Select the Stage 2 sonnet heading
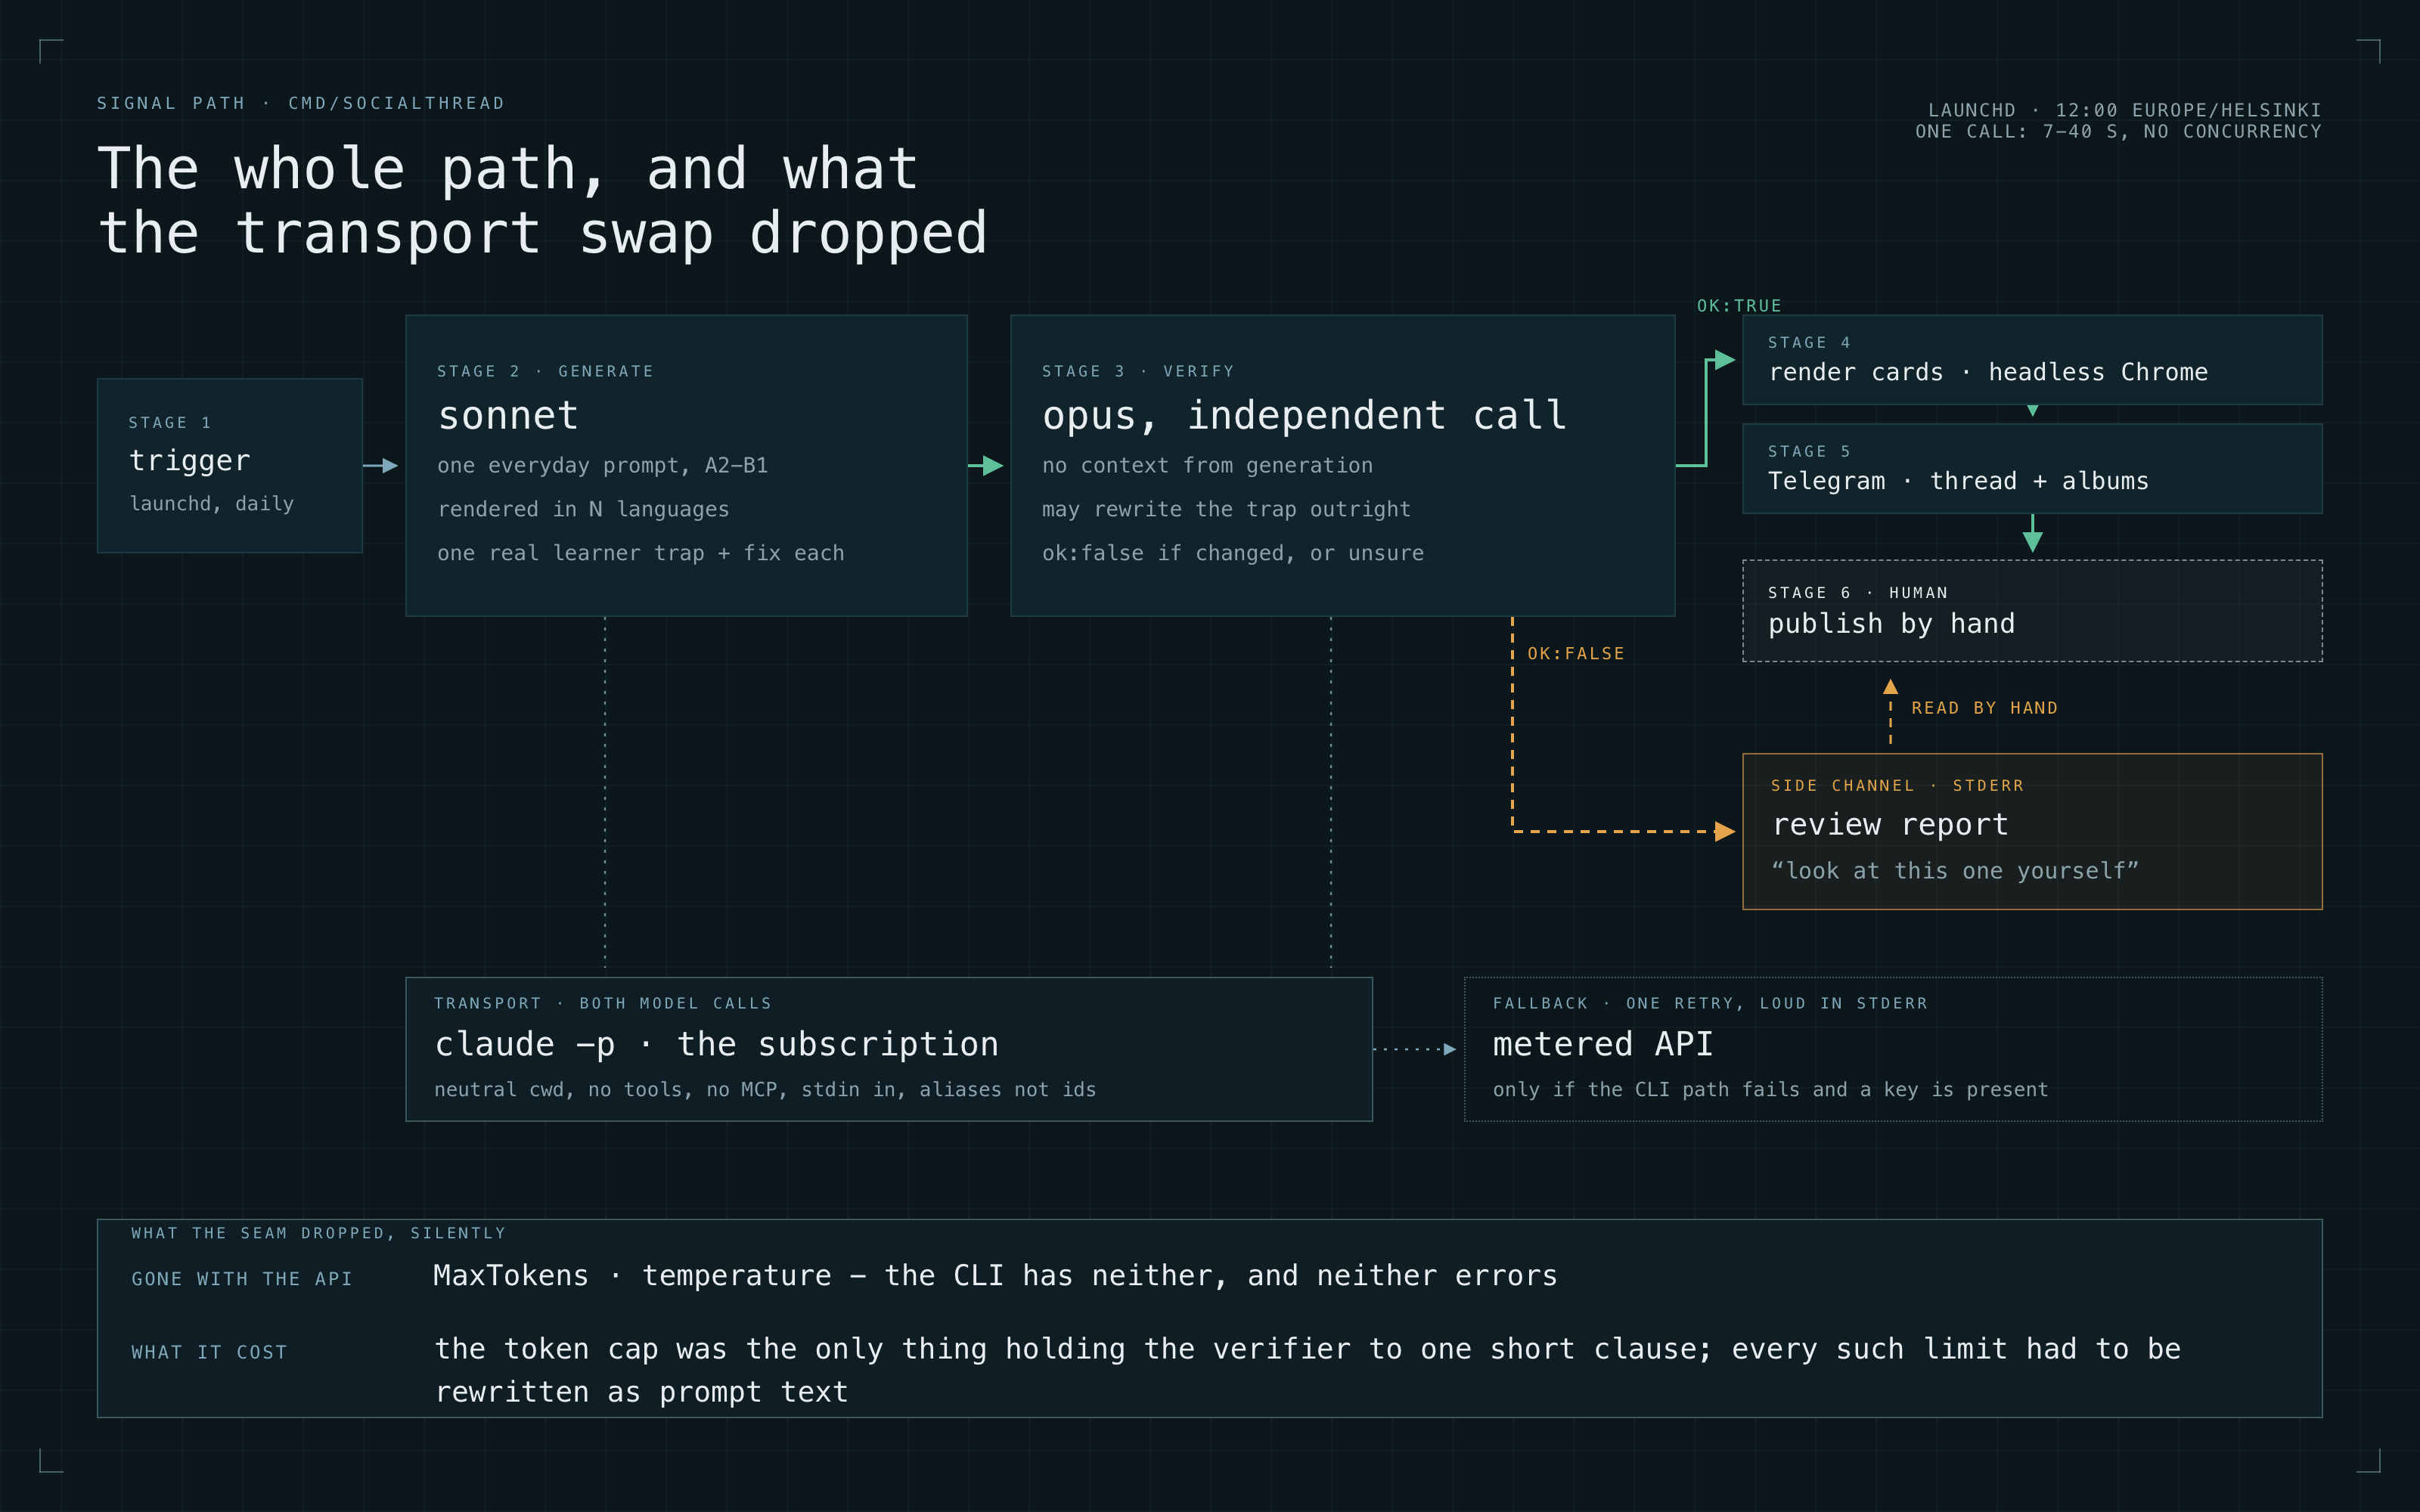This screenshot has height=1512, width=2420. point(508,415)
